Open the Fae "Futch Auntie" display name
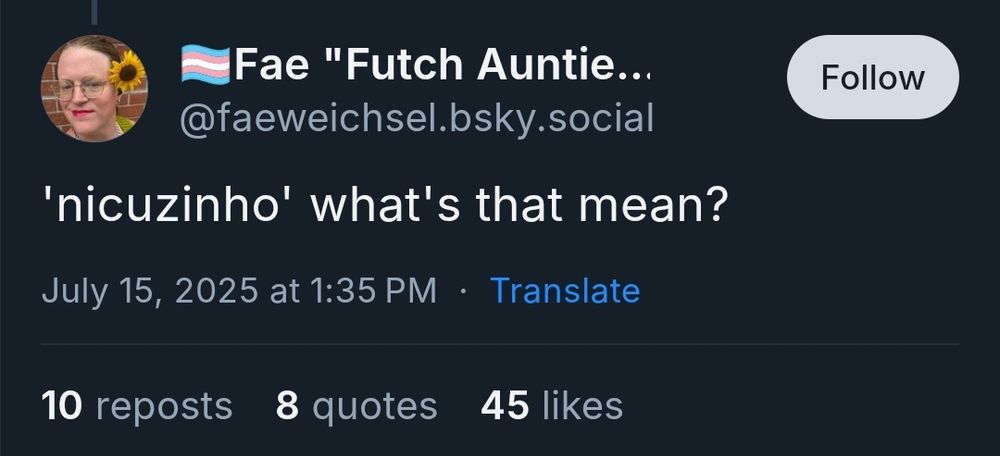 pyautogui.click(x=440, y=66)
